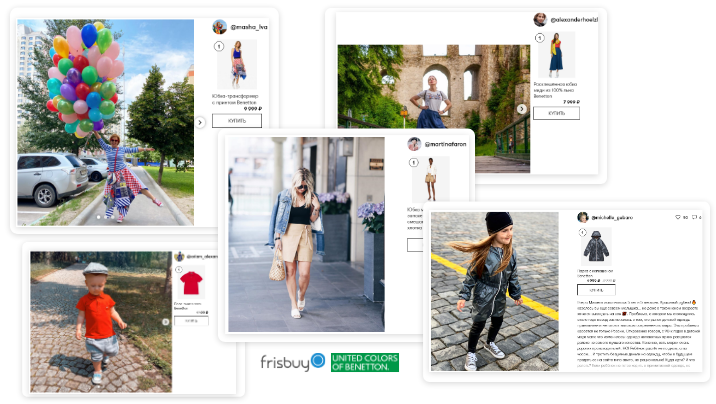Select the 9 999 ₽ price
This screenshot has height=404, width=716.
click(252, 109)
